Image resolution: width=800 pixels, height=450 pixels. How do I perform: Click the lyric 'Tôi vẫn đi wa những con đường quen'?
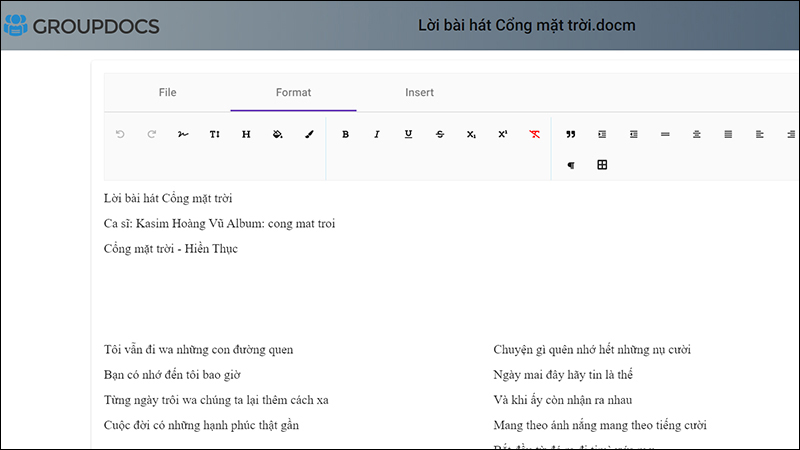(x=198, y=349)
